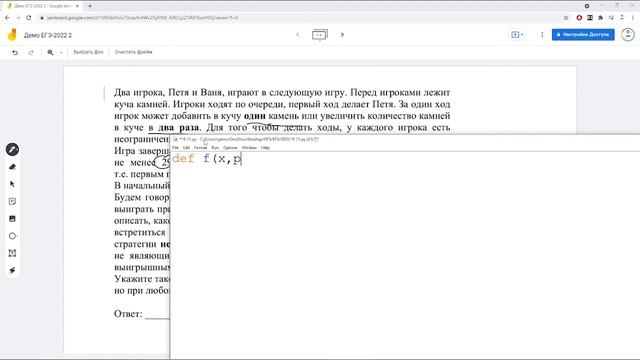
Task: Bookmark this page with the star
Action: click(566, 18)
